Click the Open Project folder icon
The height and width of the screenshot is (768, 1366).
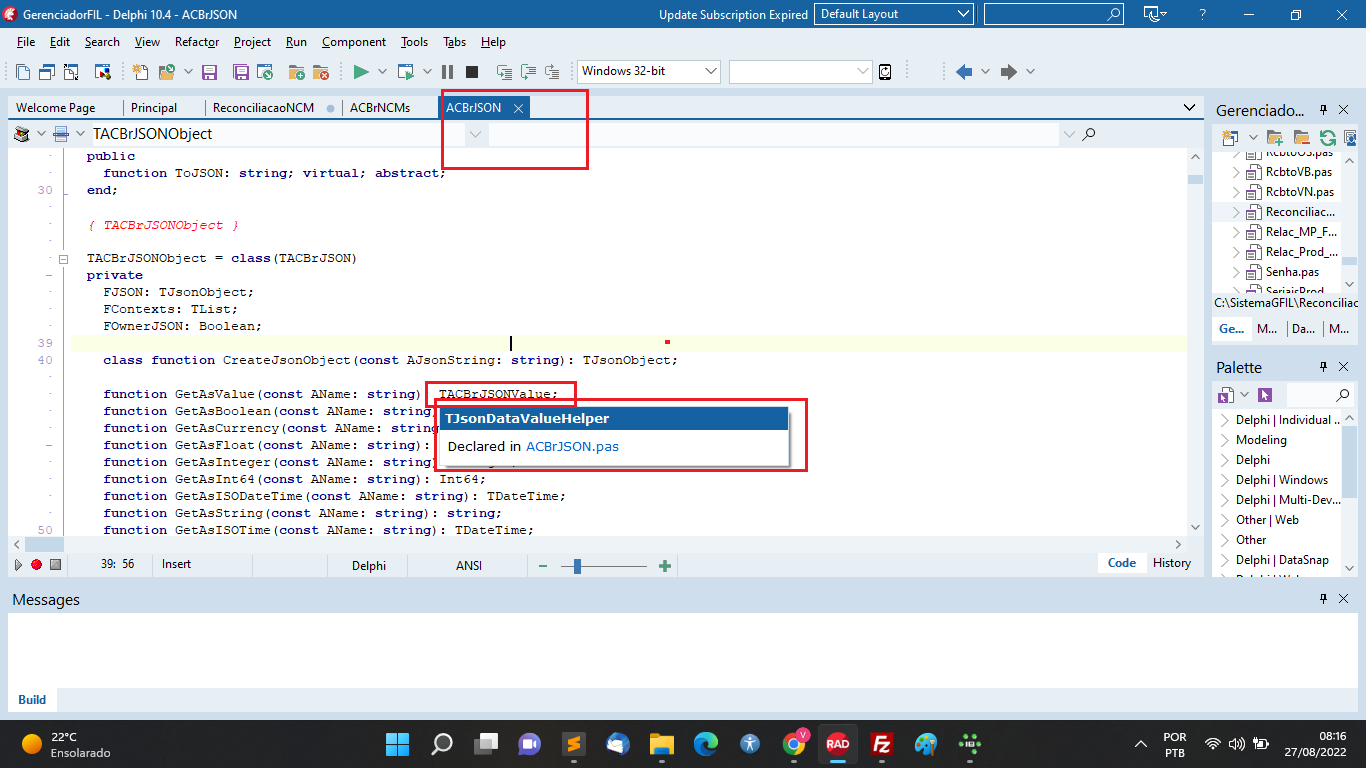pyautogui.click(x=166, y=72)
